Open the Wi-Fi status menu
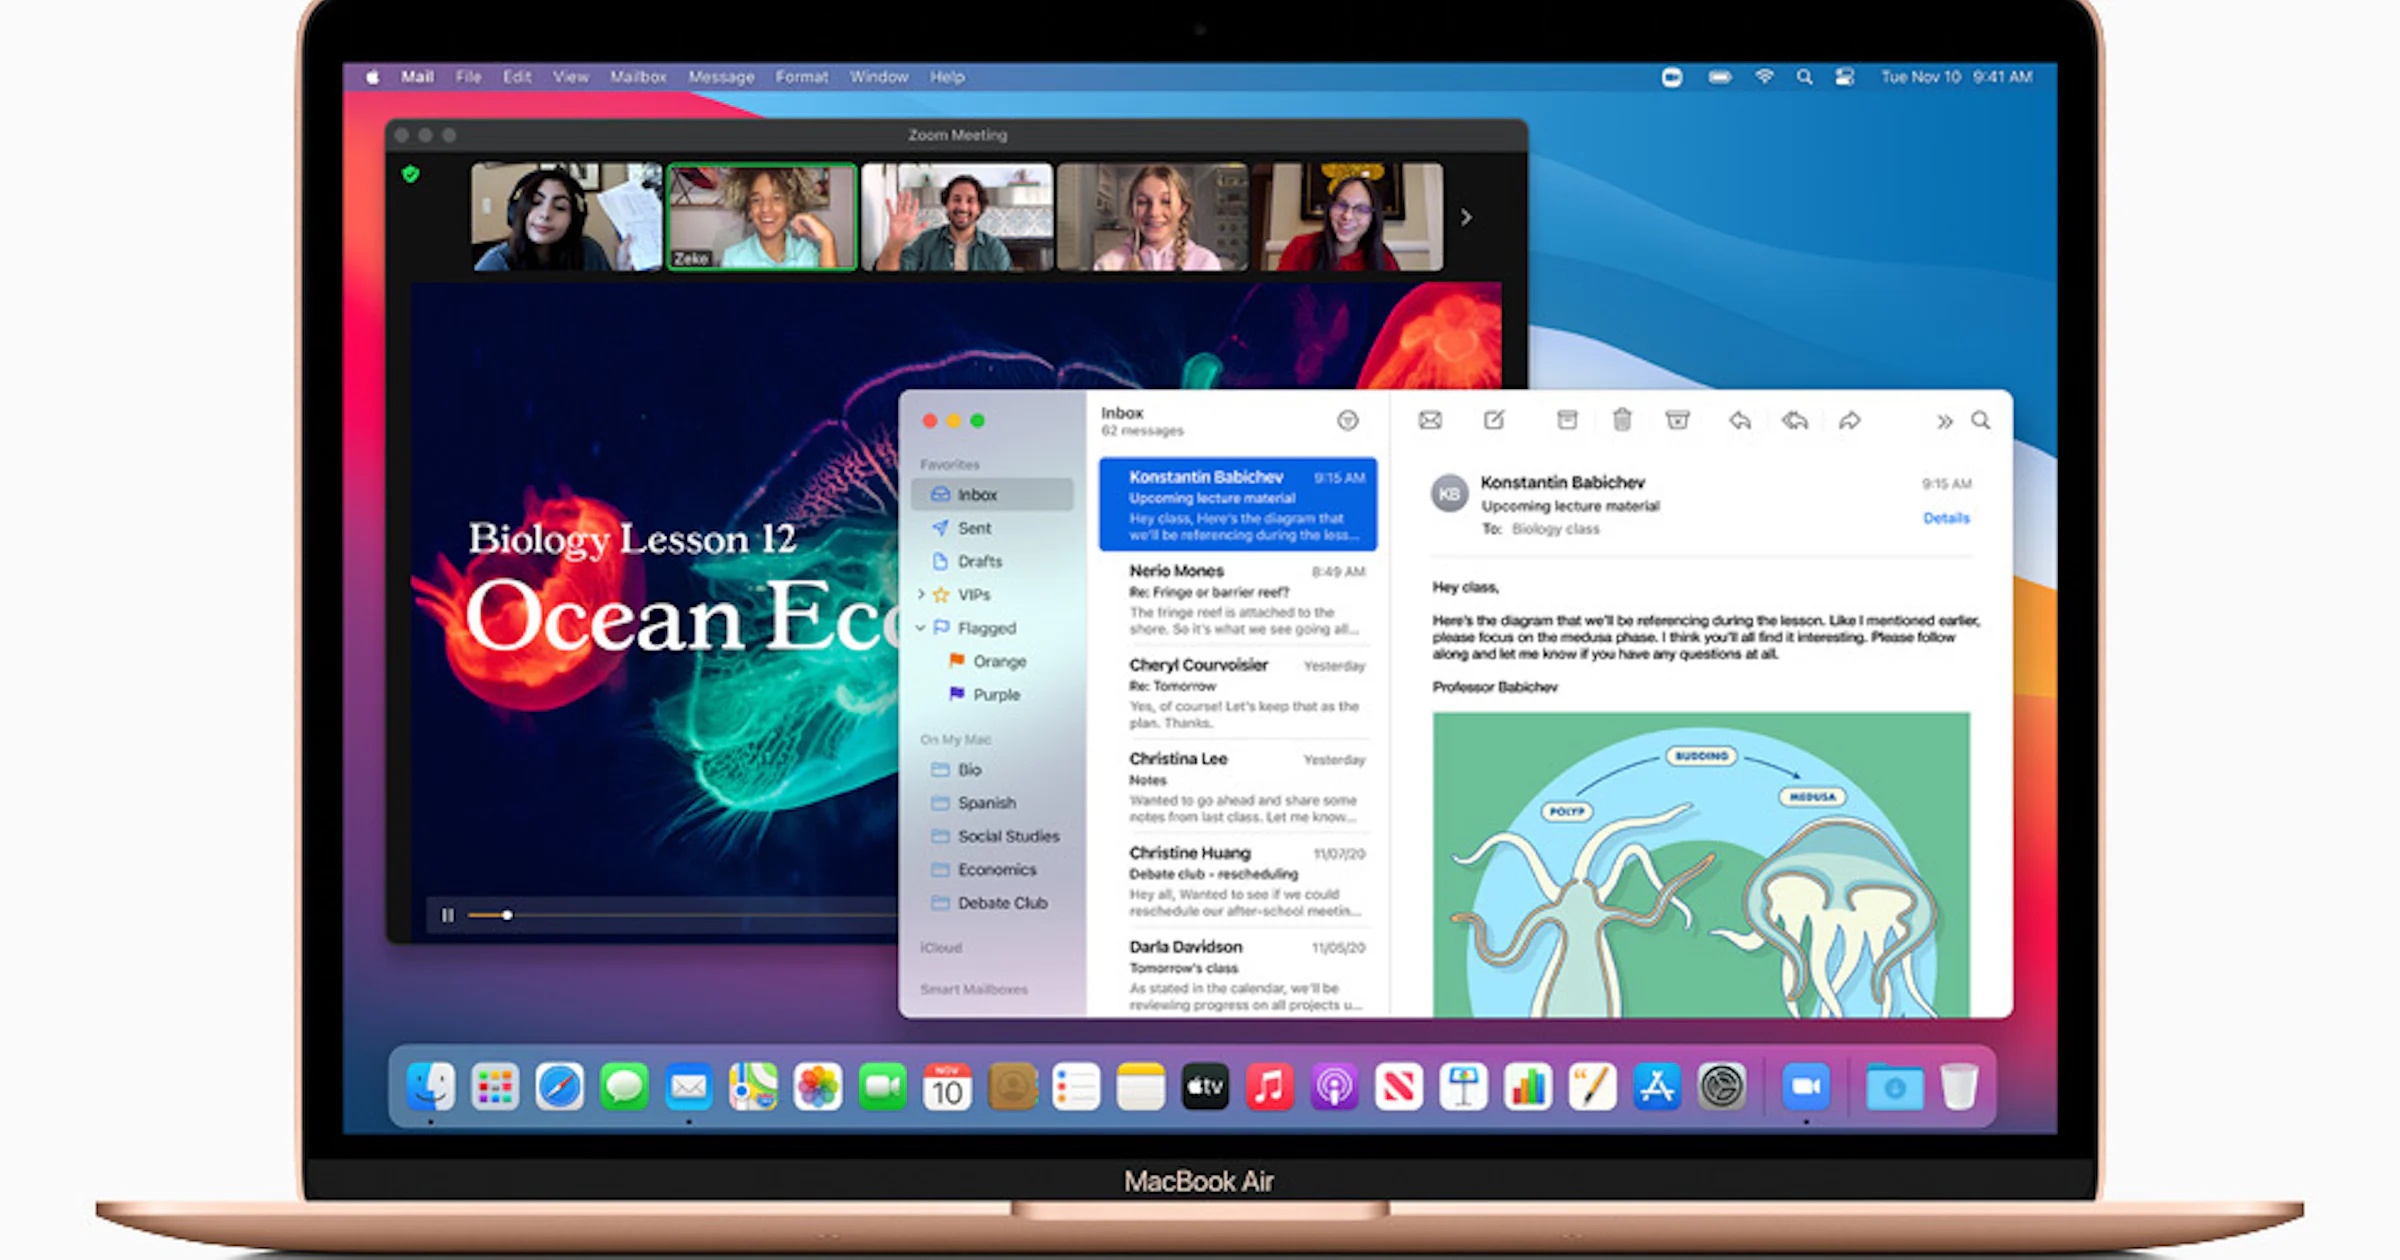The width and height of the screenshot is (2400, 1260). (x=1764, y=76)
